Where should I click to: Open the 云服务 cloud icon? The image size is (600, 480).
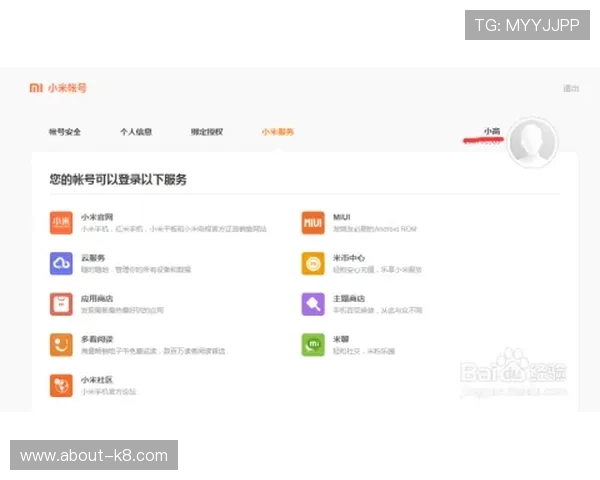[61, 263]
